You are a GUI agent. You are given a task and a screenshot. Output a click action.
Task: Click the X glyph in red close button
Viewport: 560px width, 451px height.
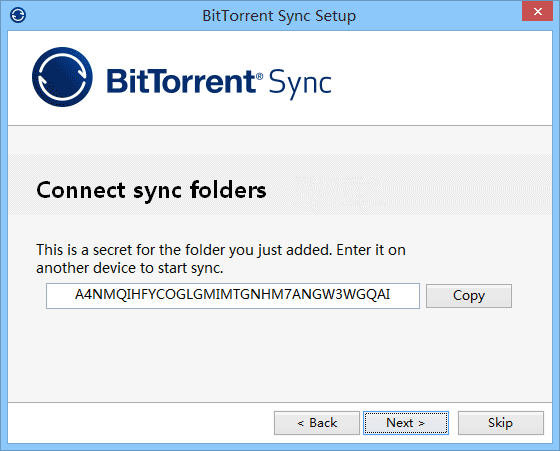coord(538,11)
